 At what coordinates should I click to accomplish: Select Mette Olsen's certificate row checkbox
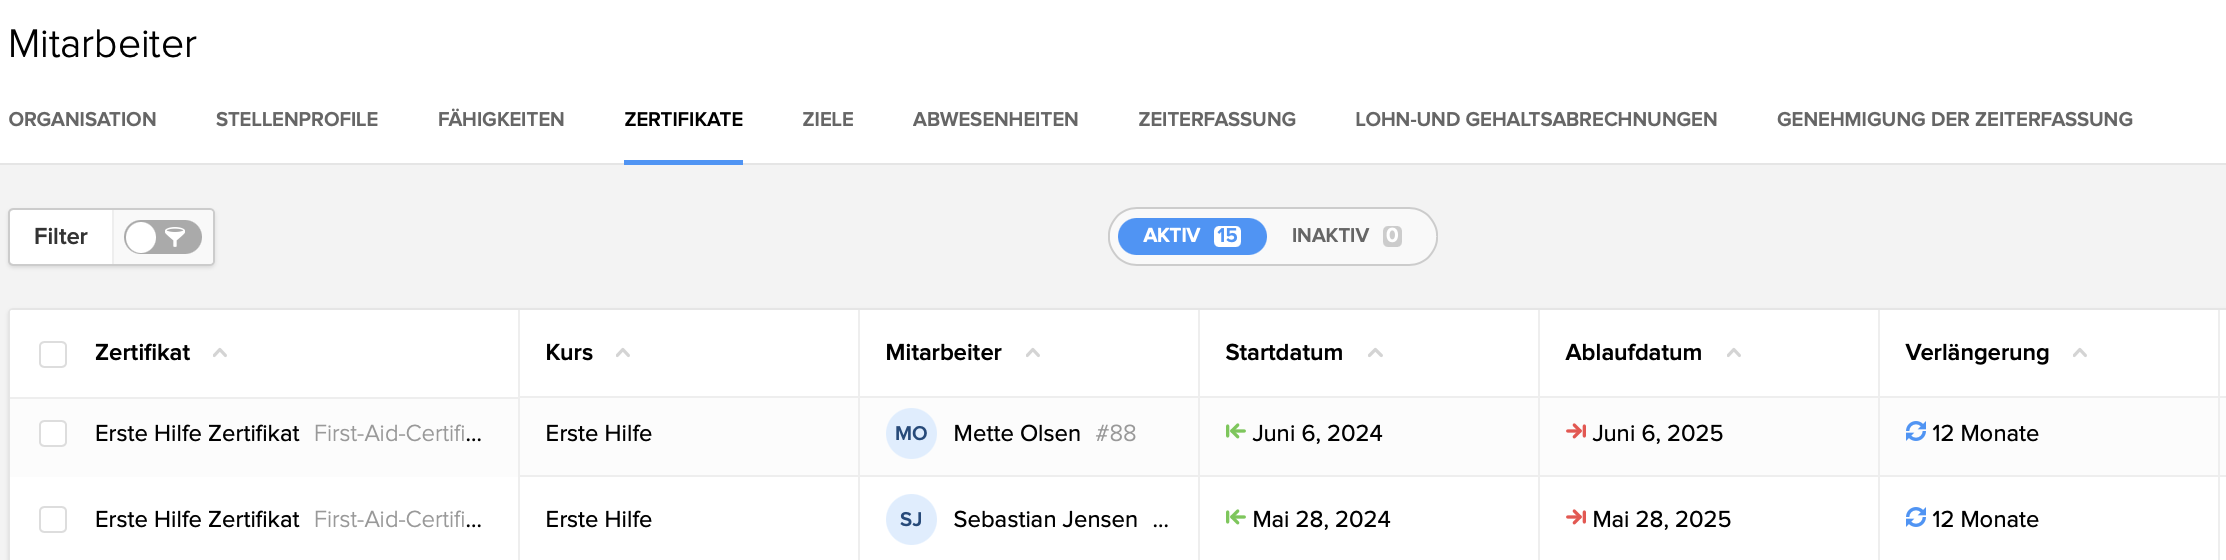point(53,434)
